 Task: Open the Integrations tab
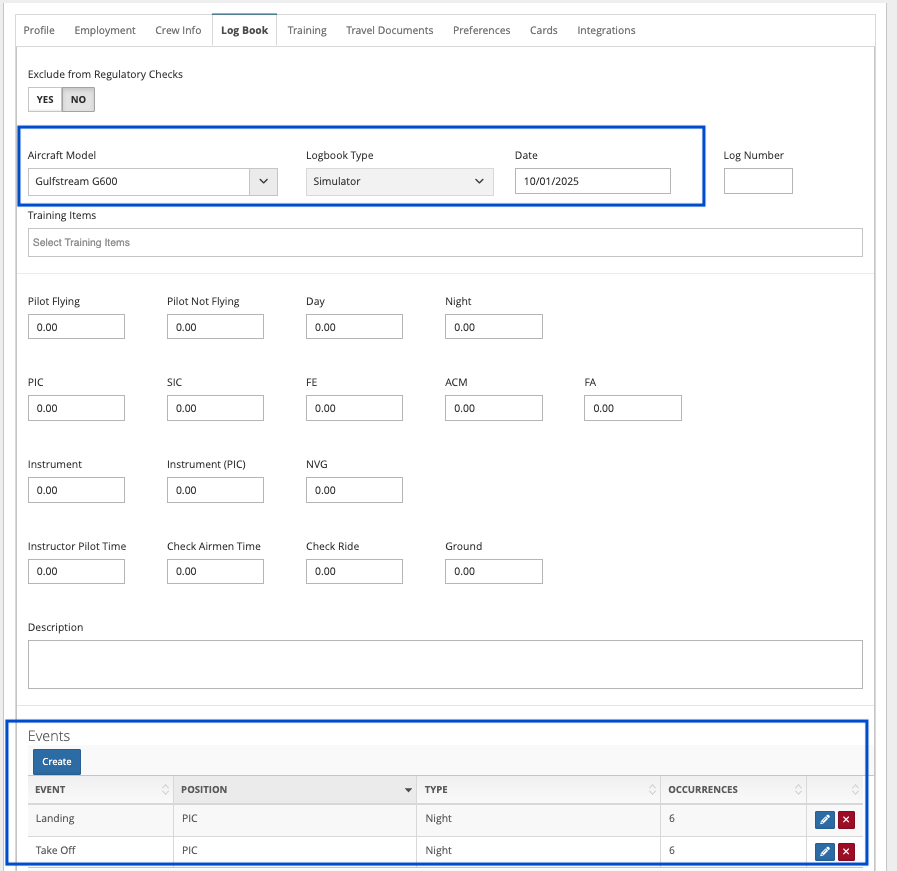click(x=606, y=30)
